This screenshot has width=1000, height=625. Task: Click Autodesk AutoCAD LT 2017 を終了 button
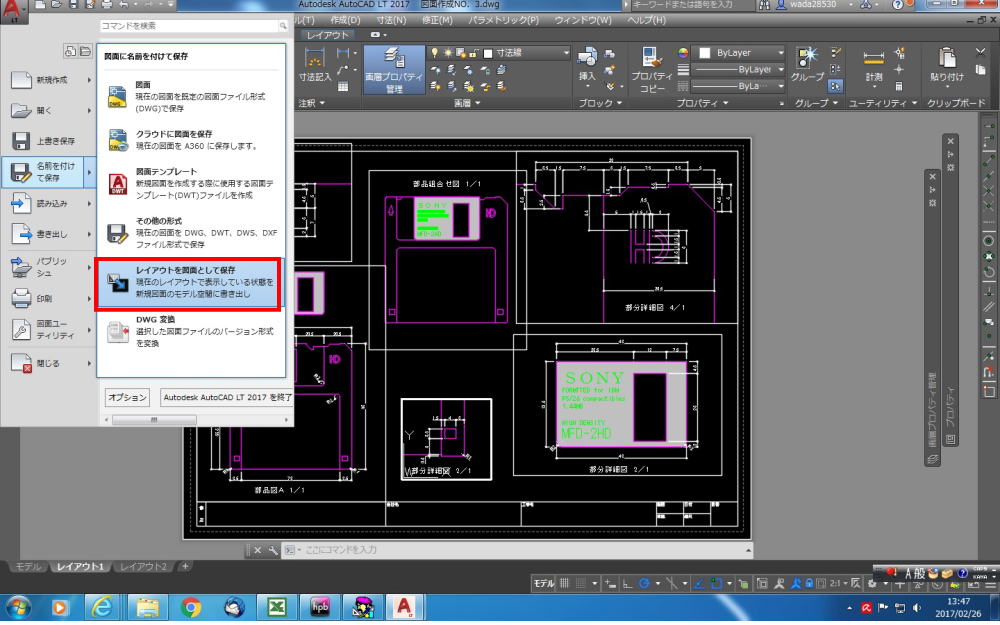click(227, 397)
